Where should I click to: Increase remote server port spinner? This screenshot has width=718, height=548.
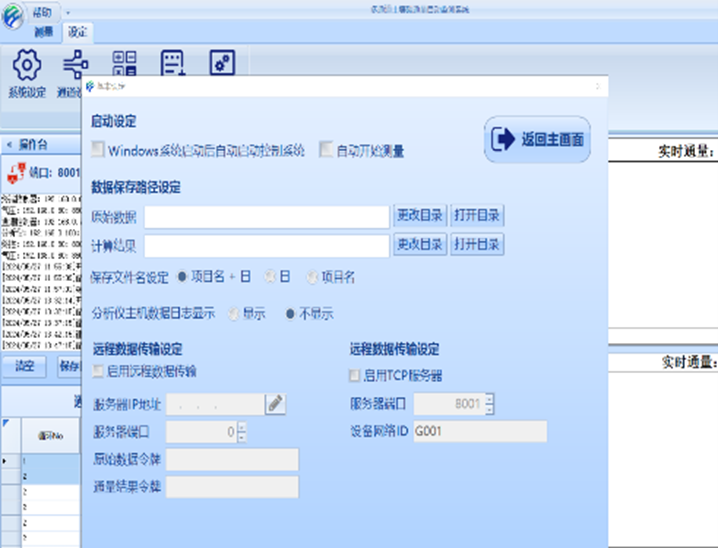pos(242,427)
